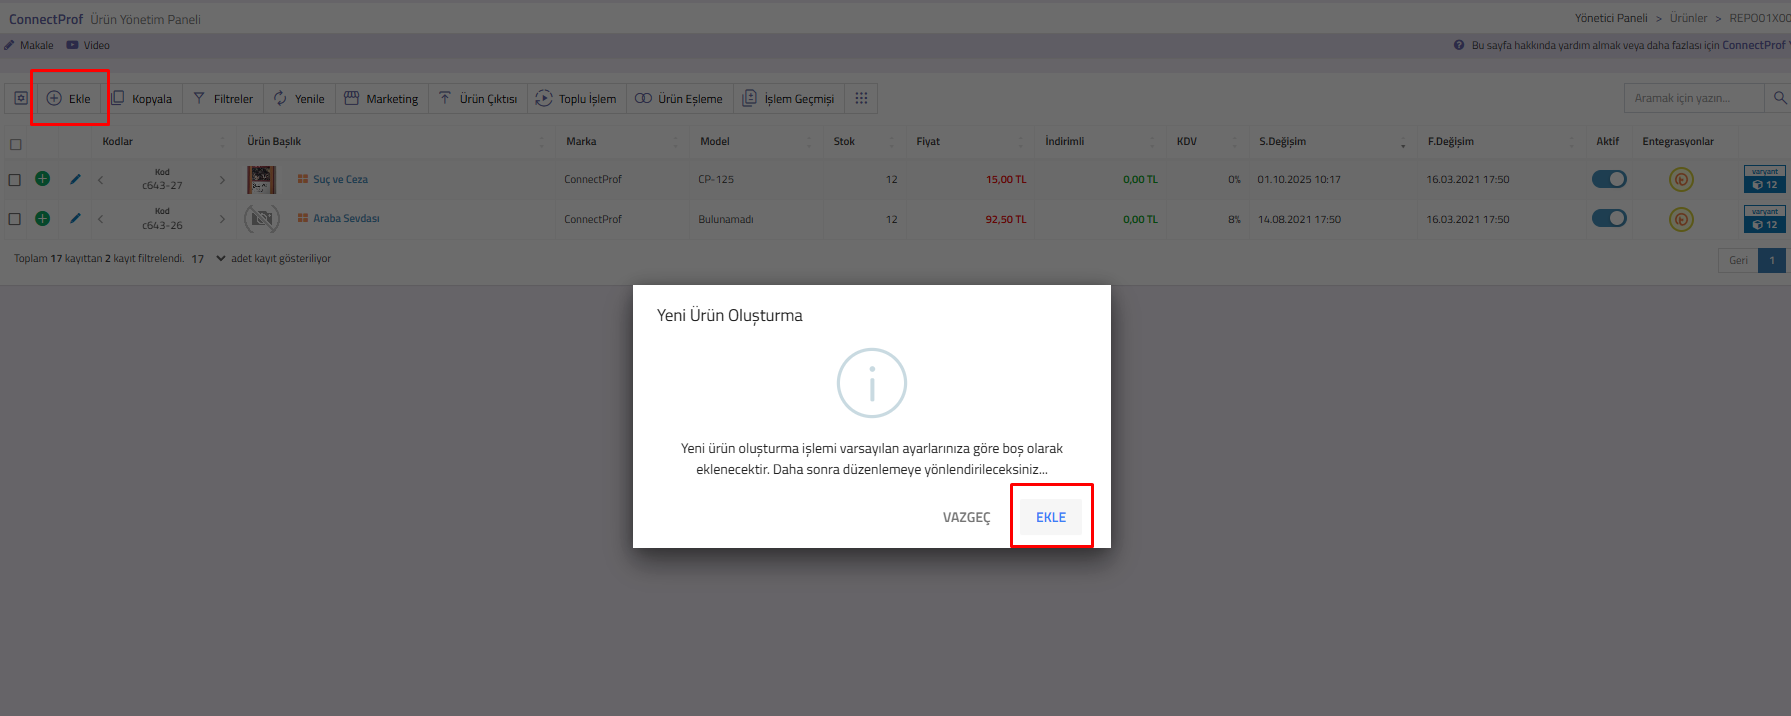The height and width of the screenshot is (716, 1791).
Task: Open the Makale help tab
Action: 29,45
